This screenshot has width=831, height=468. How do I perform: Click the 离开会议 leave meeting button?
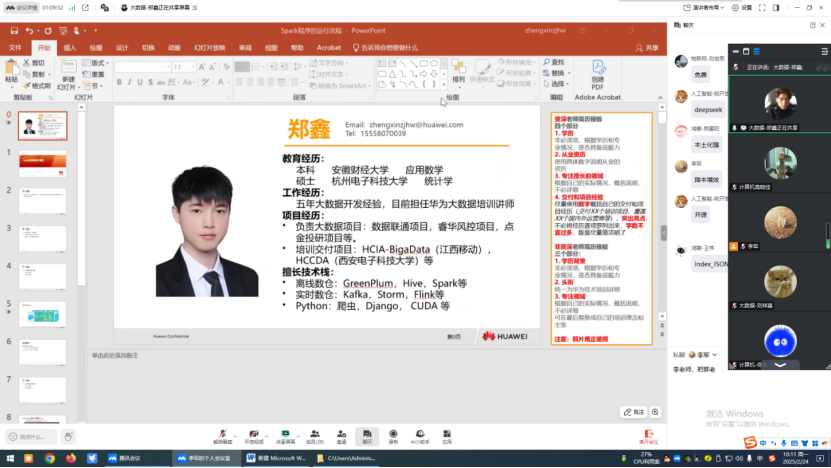pos(648,434)
